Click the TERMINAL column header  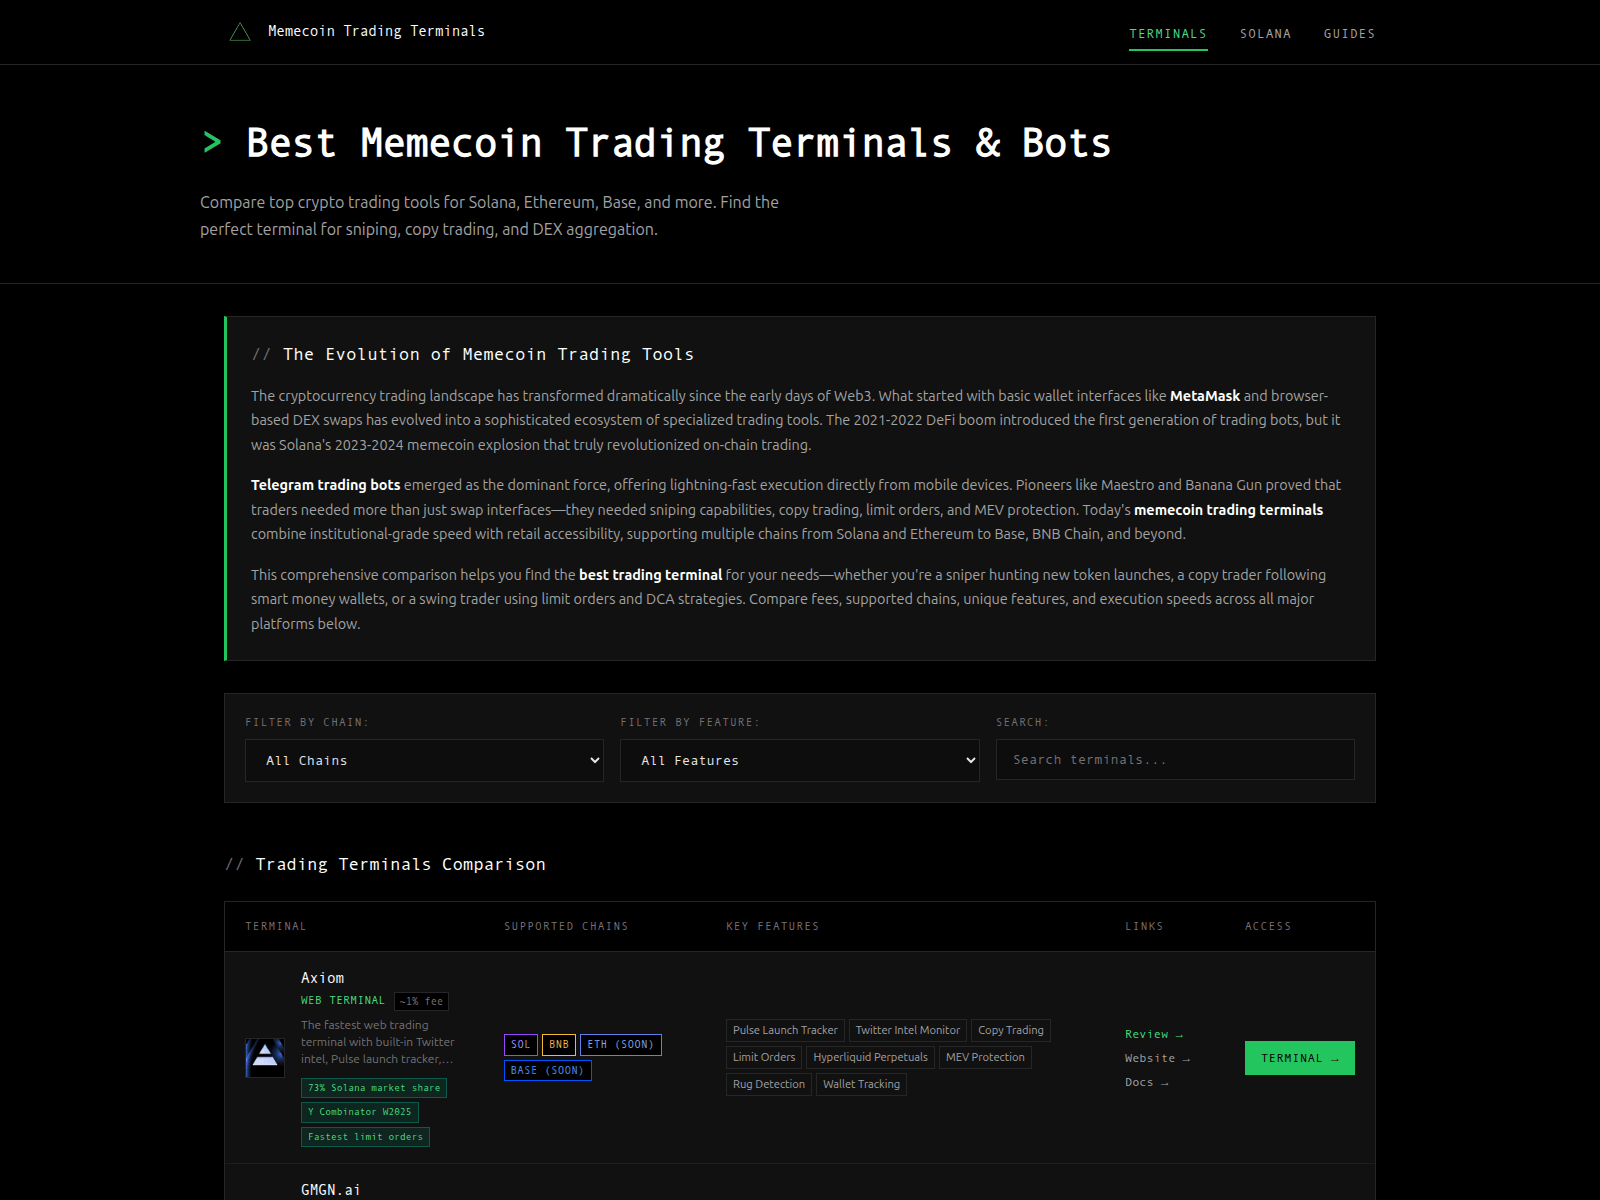click(x=276, y=926)
